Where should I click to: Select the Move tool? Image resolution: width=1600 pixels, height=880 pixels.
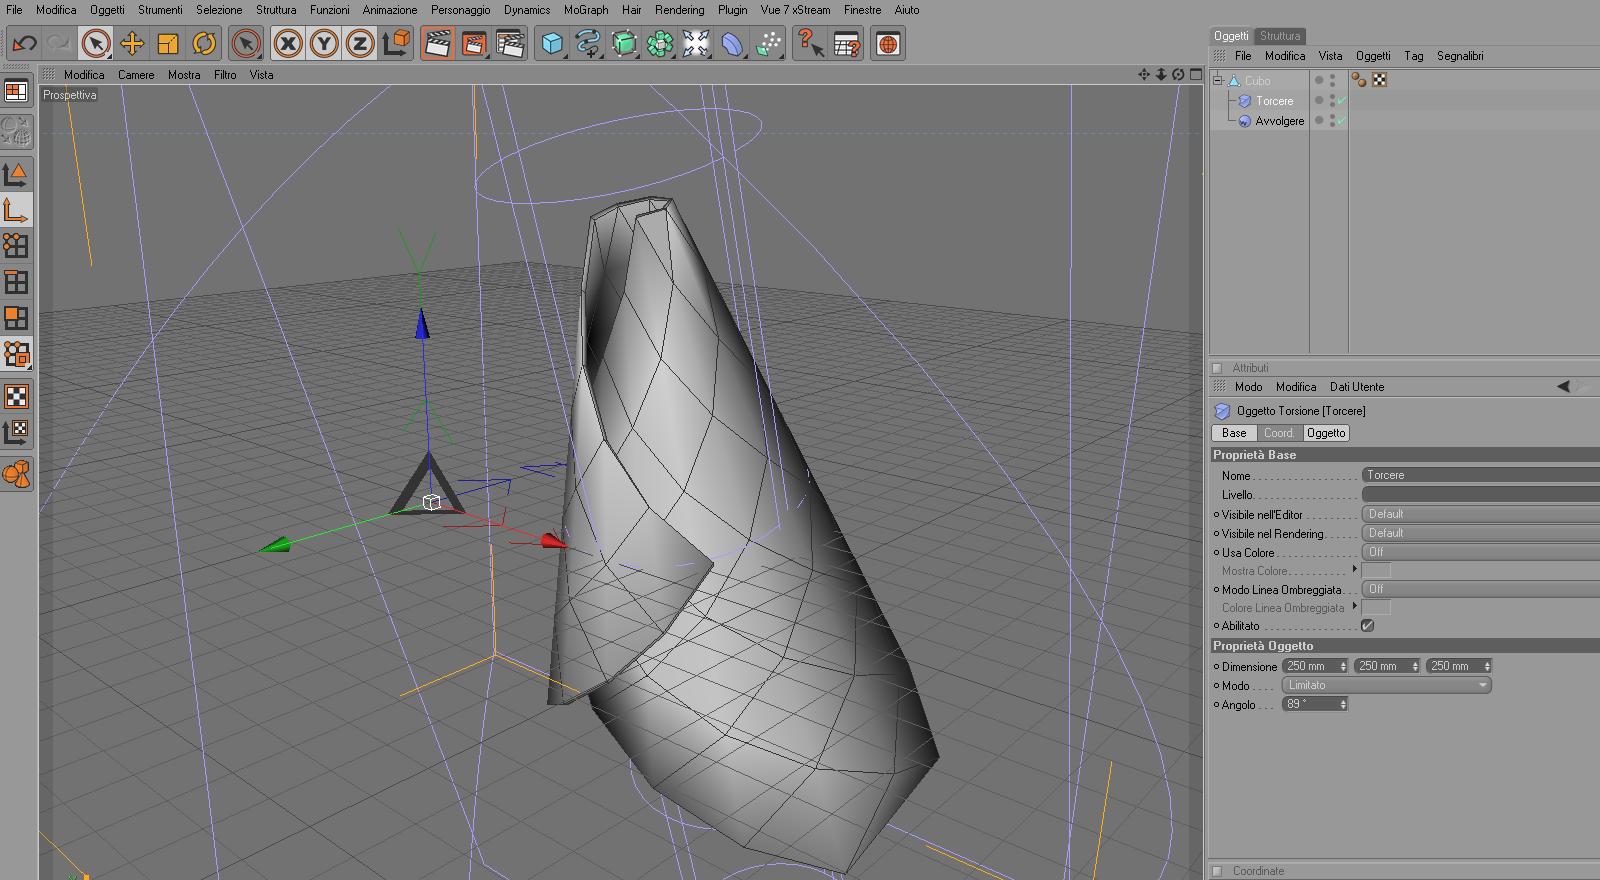[x=131, y=44]
